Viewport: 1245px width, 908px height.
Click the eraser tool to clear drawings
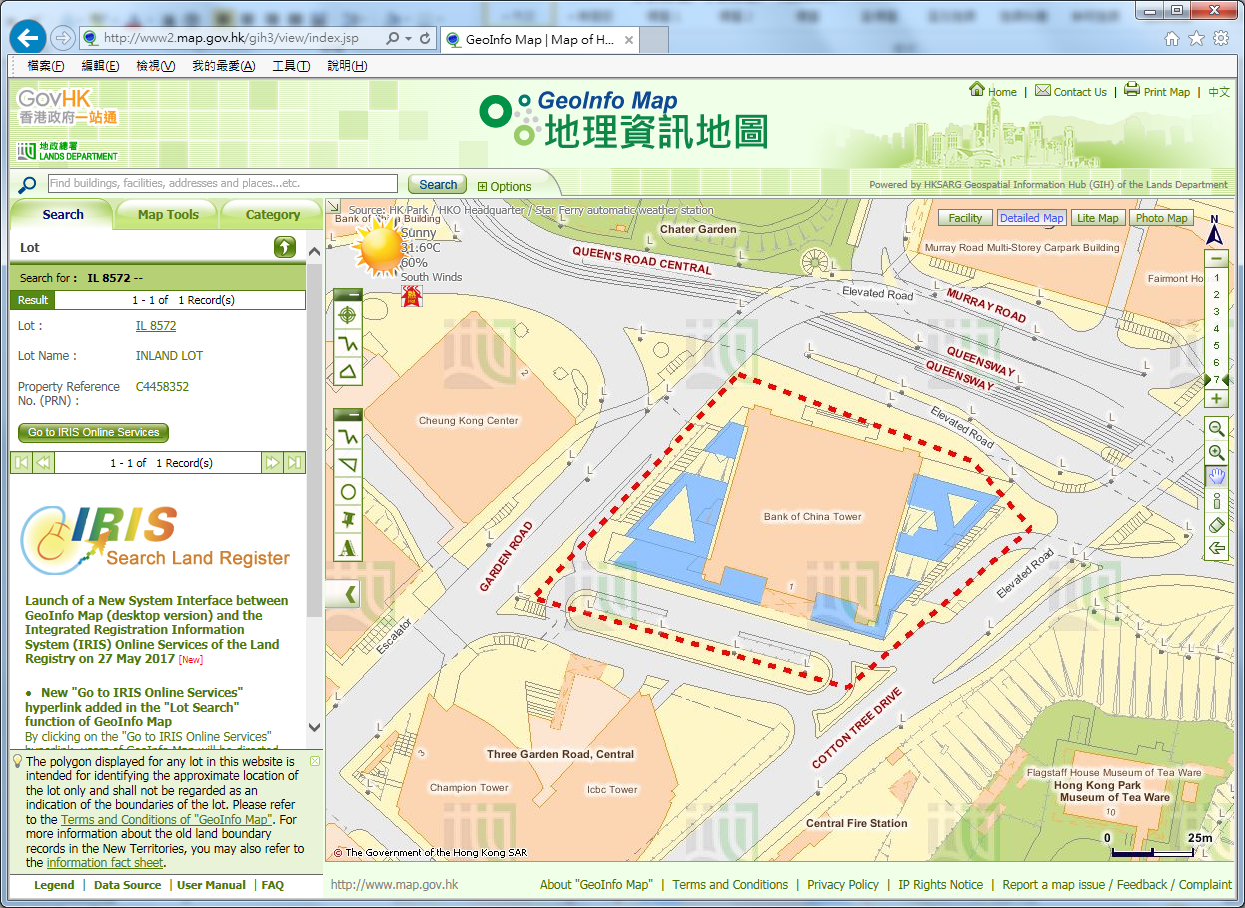tap(1217, 524)
